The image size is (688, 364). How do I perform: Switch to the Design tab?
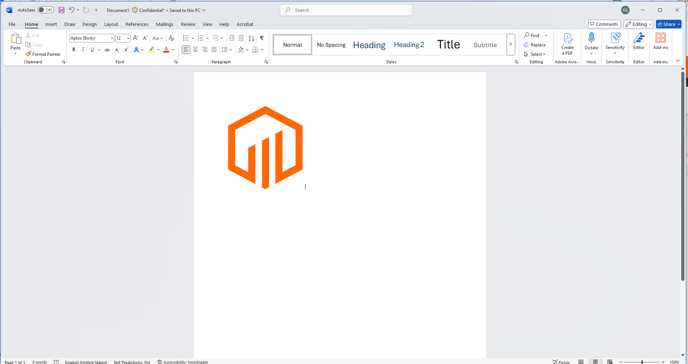[x=90, y=24]
